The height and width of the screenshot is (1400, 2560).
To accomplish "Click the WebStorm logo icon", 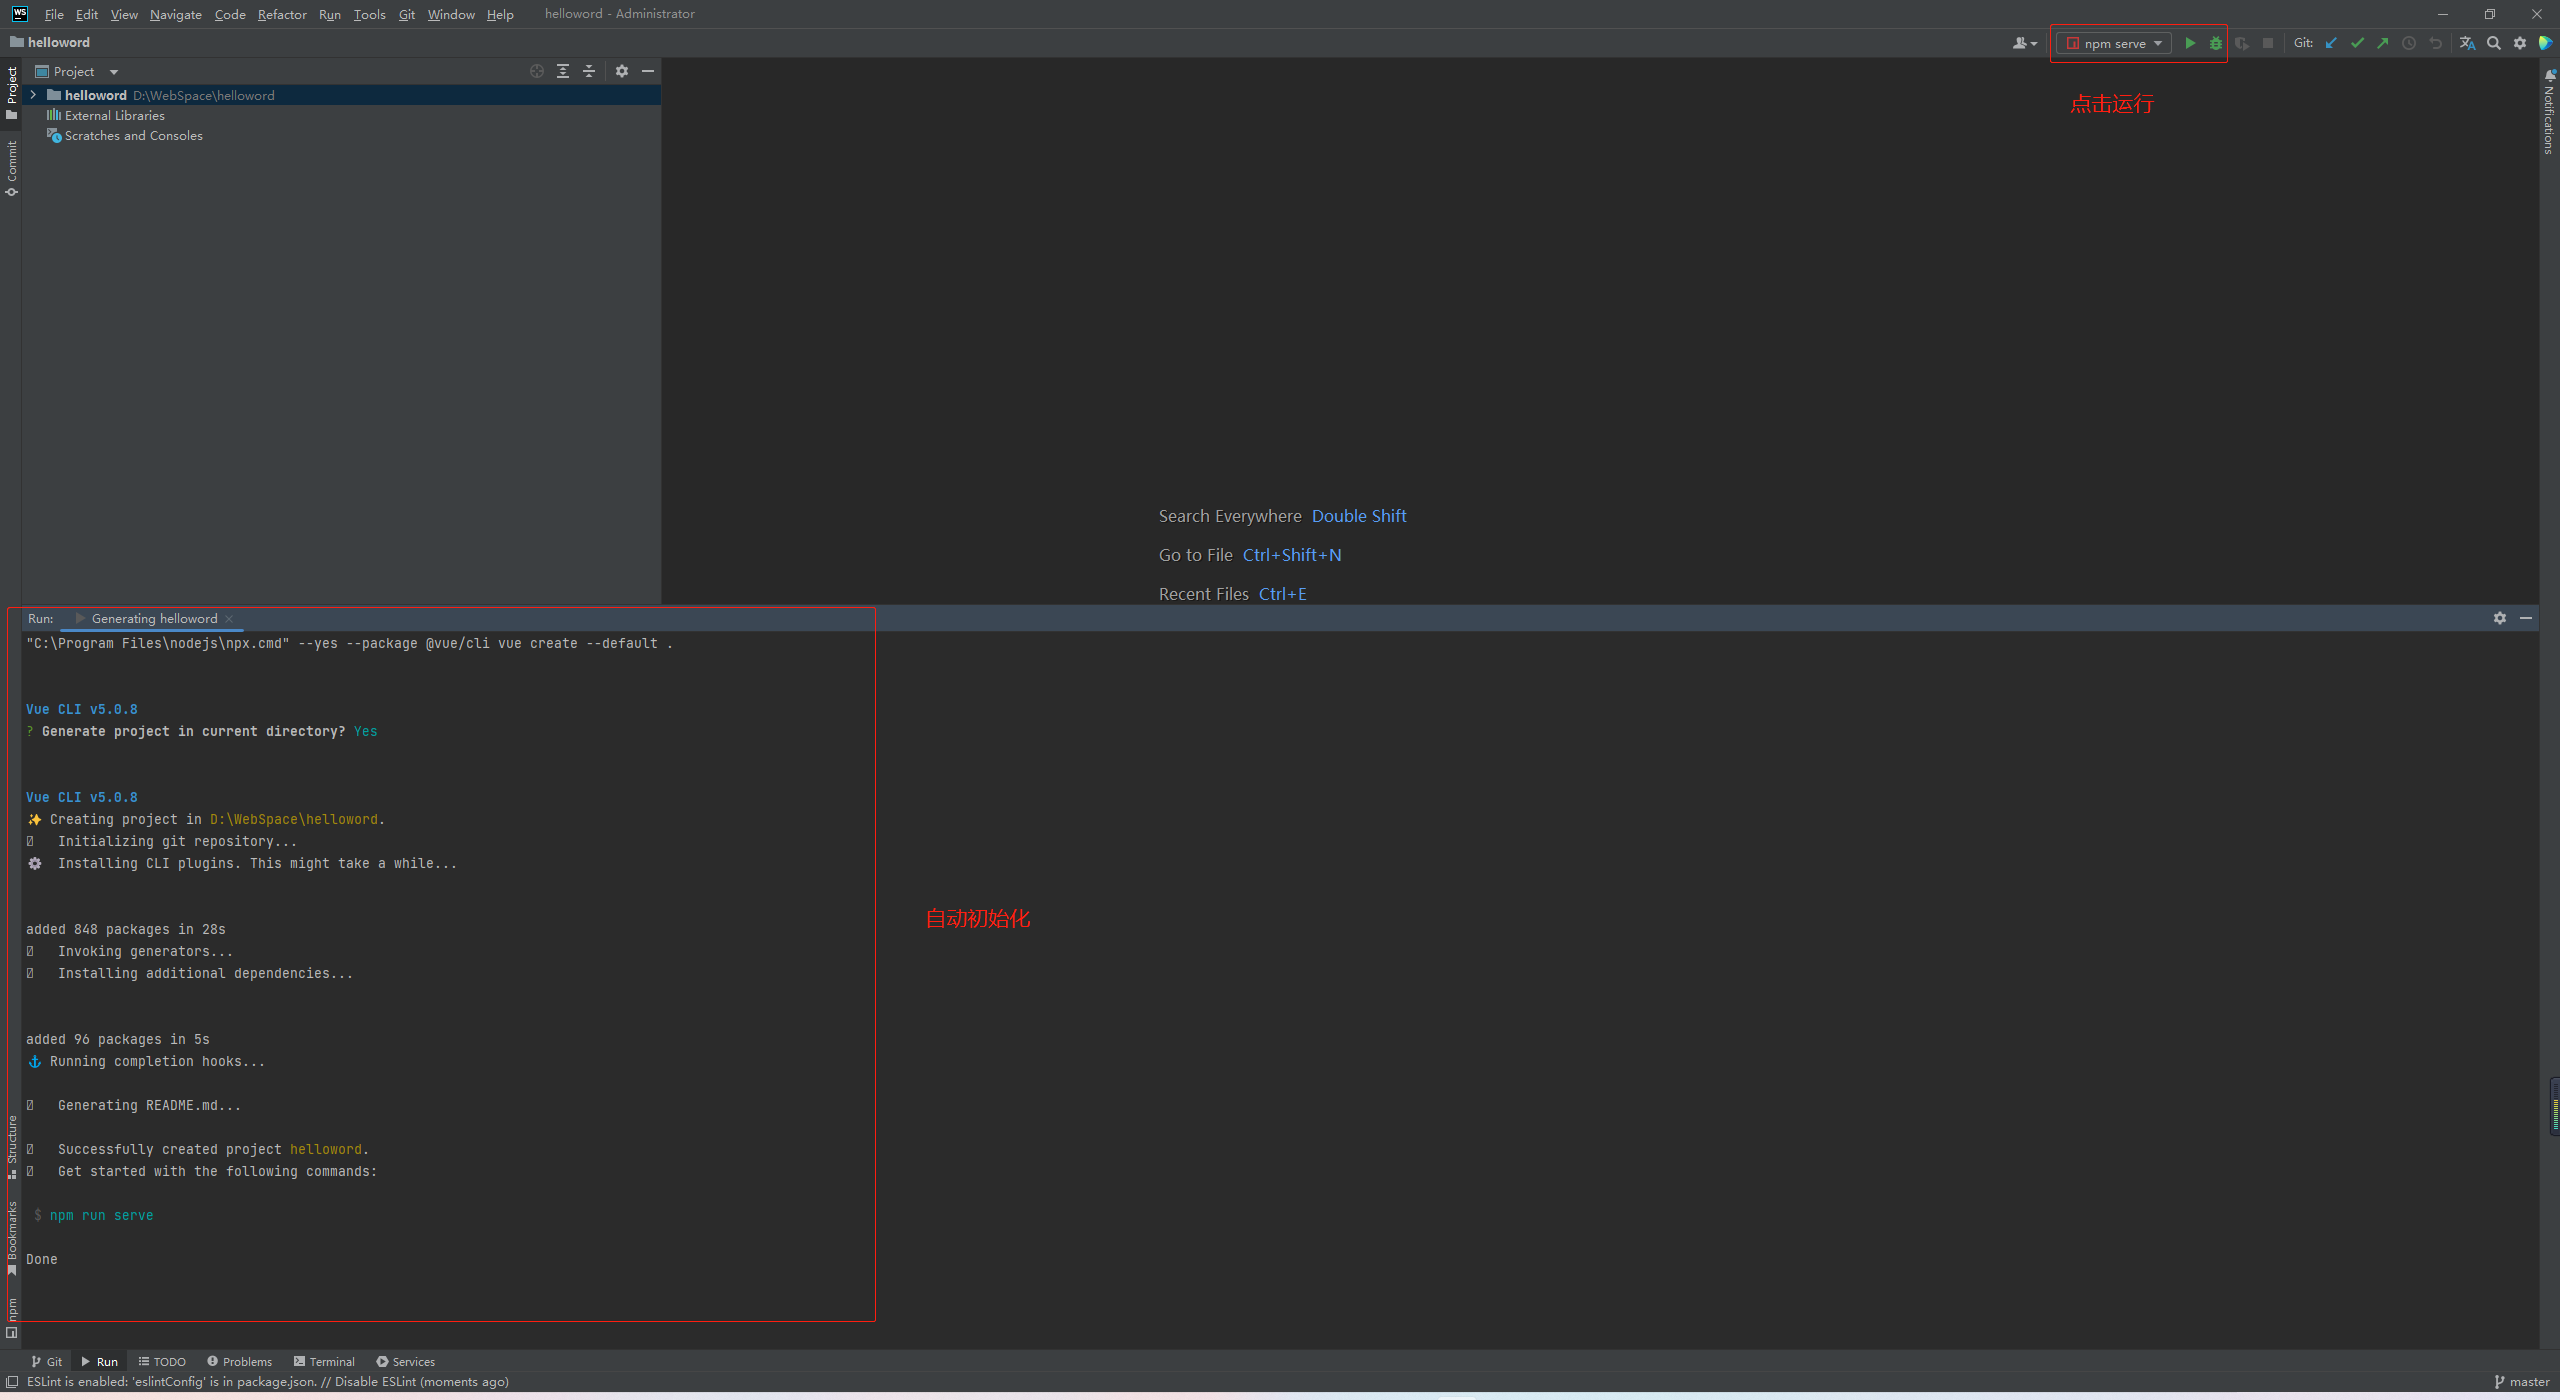I will coord(19,14).
